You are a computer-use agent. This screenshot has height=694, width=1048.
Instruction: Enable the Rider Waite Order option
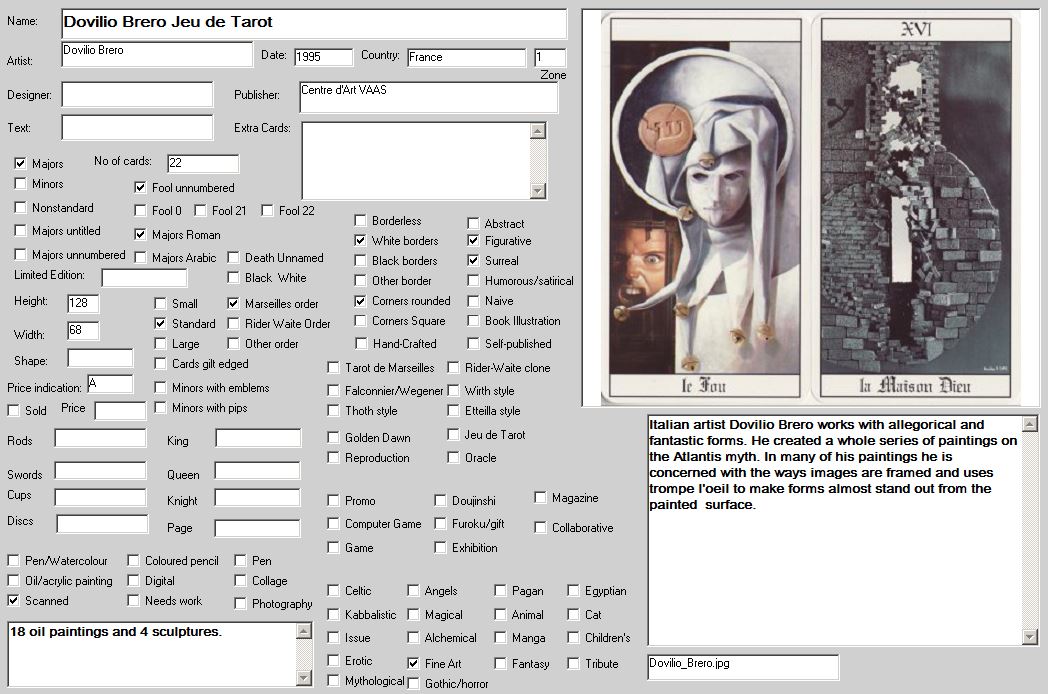tap(234, 324)
